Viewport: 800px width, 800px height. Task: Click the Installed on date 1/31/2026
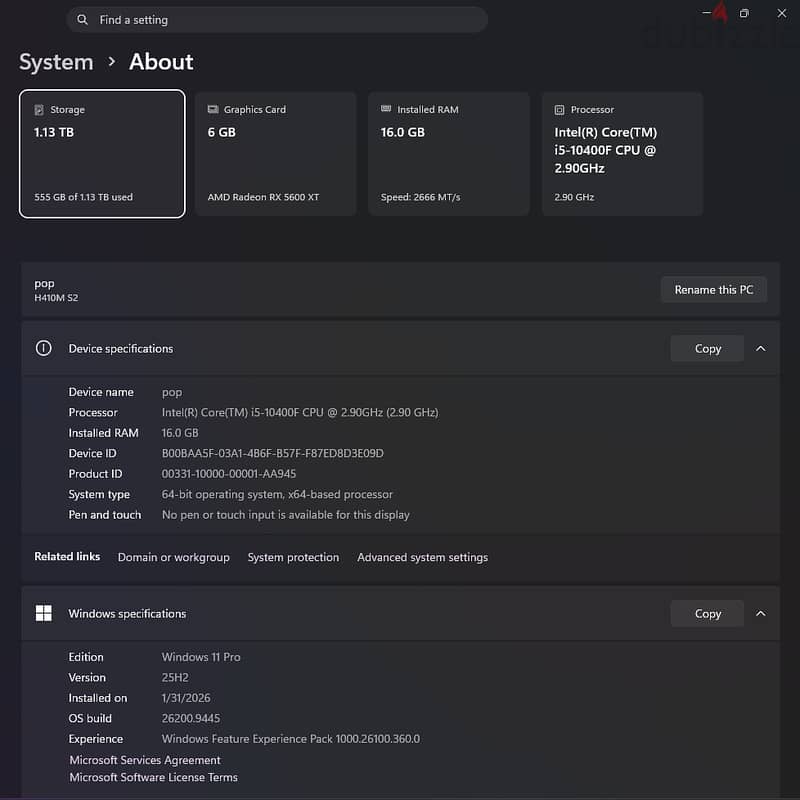click(x=186, y=698)
